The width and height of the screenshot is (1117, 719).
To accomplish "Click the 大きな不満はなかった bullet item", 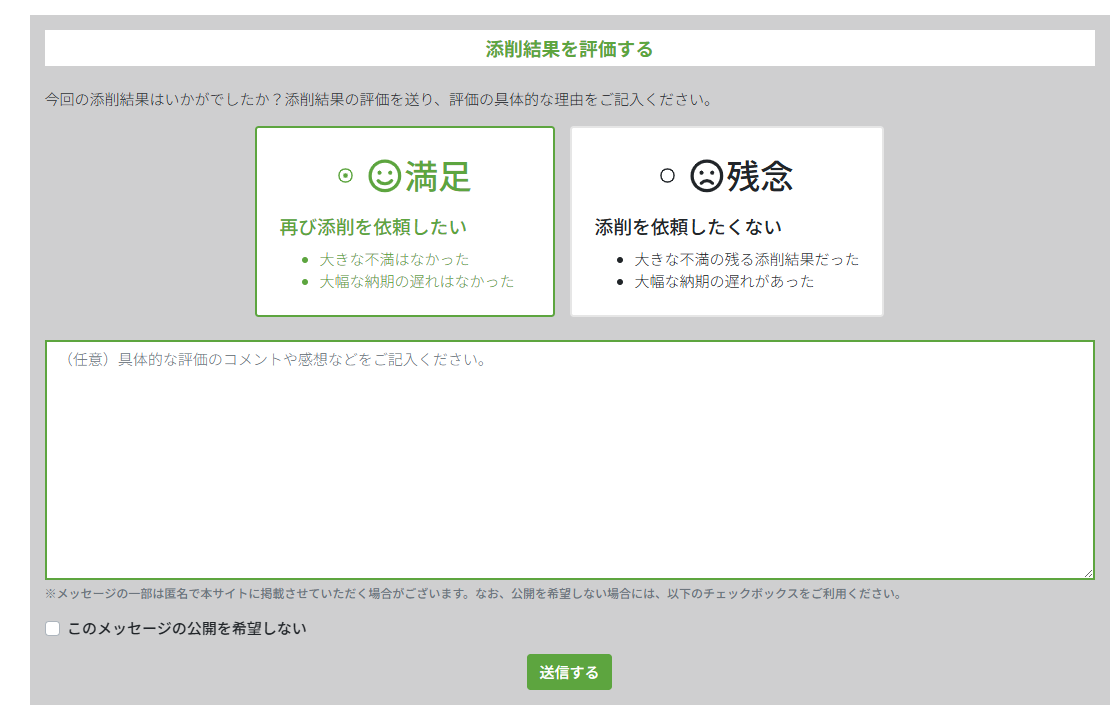I will click(x=394, y=259).
